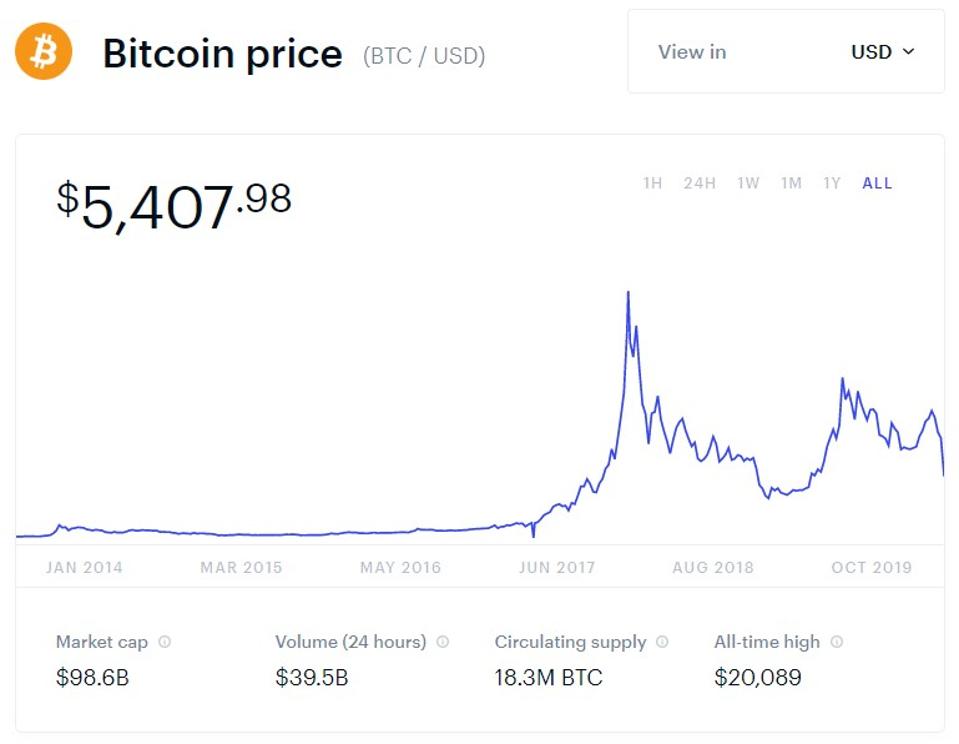This screenshot has width=959, height=744.
Task: Click the info icon next to All-time high
Action: tap(837, 642)
